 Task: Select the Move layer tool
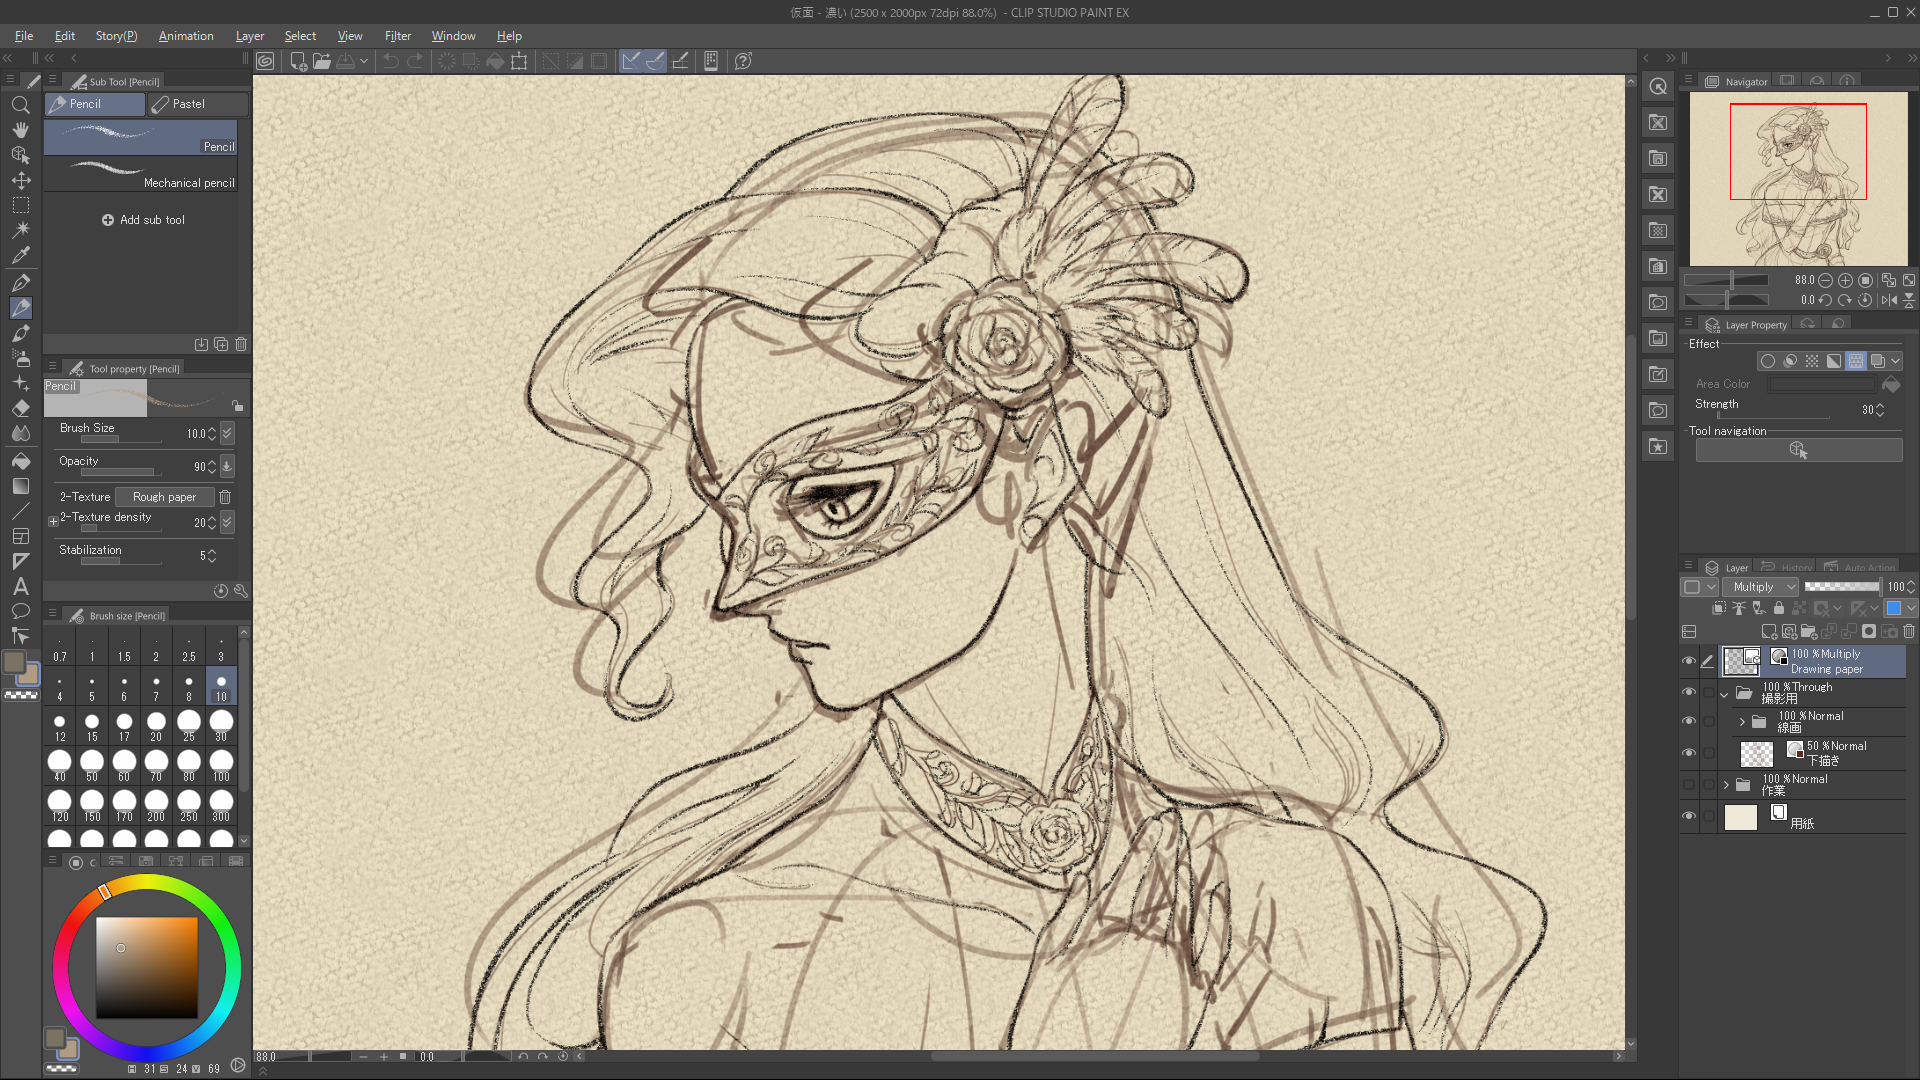point(20,181)
